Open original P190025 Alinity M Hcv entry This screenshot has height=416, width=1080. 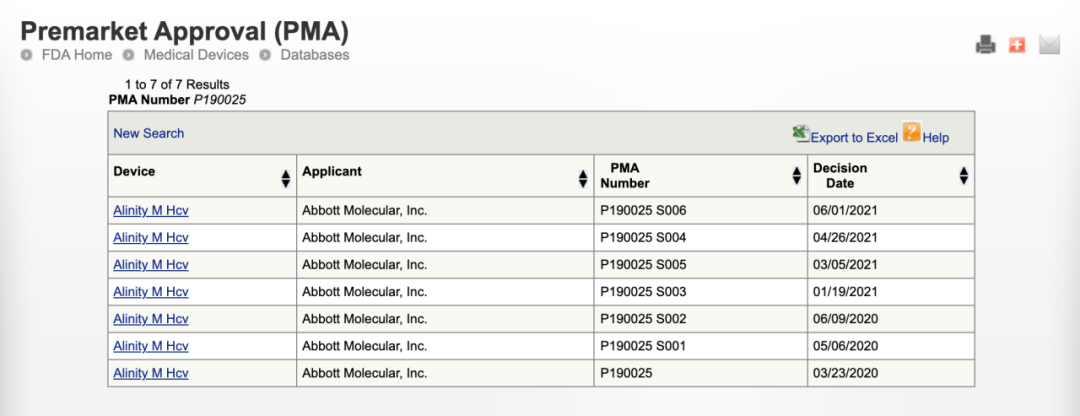(x=151, y=373)
